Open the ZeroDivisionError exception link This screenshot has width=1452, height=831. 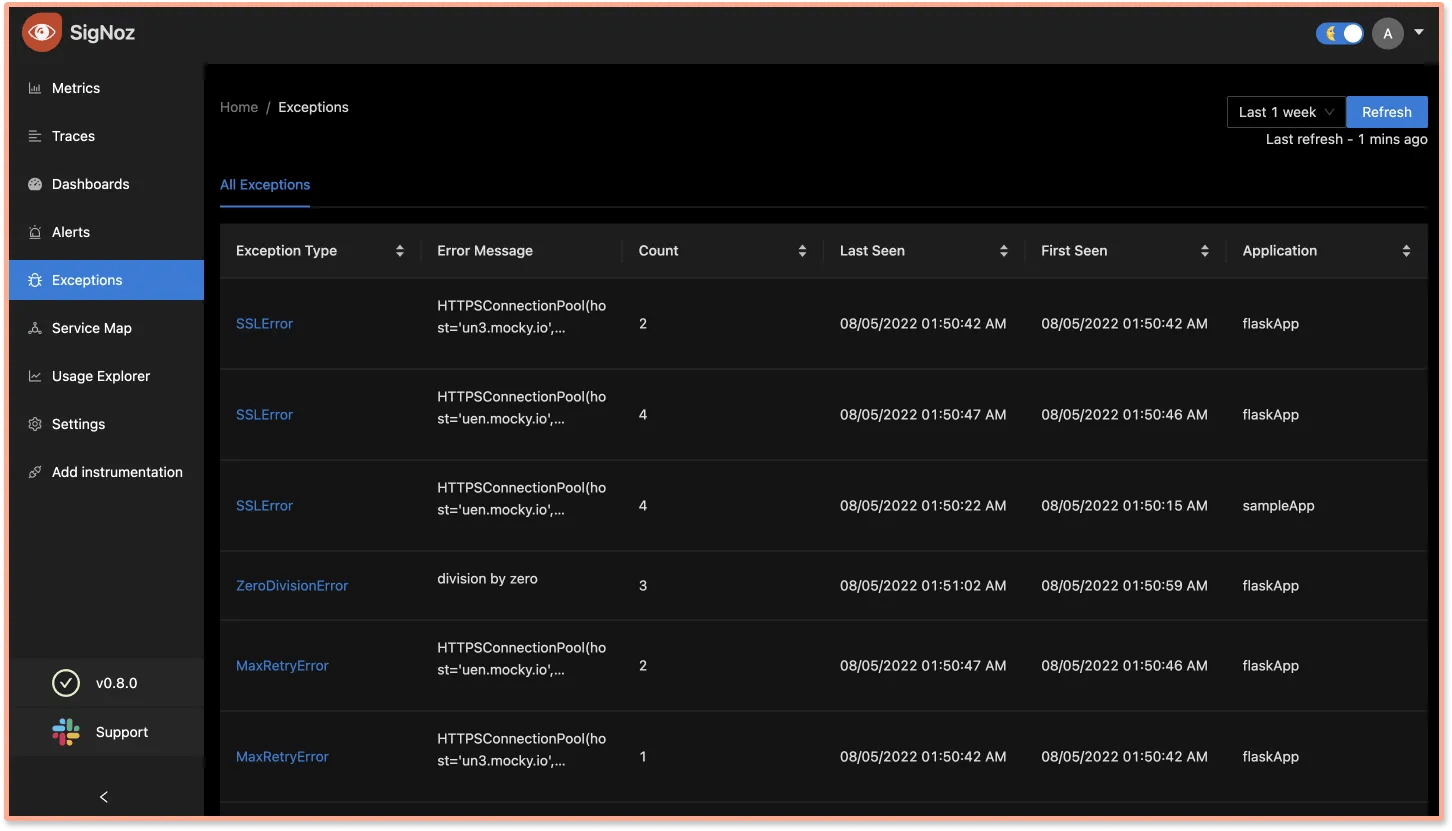click(292, 585)
